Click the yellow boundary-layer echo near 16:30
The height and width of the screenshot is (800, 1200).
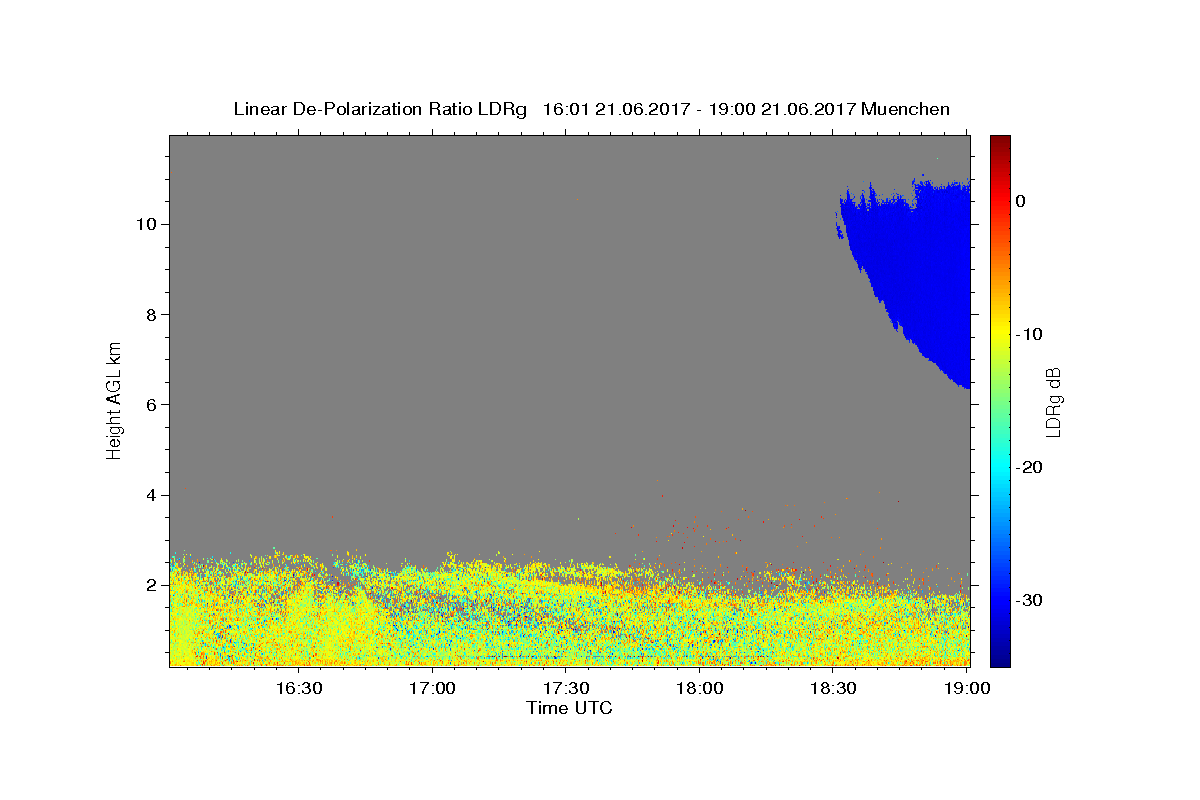tap(300, 625)
